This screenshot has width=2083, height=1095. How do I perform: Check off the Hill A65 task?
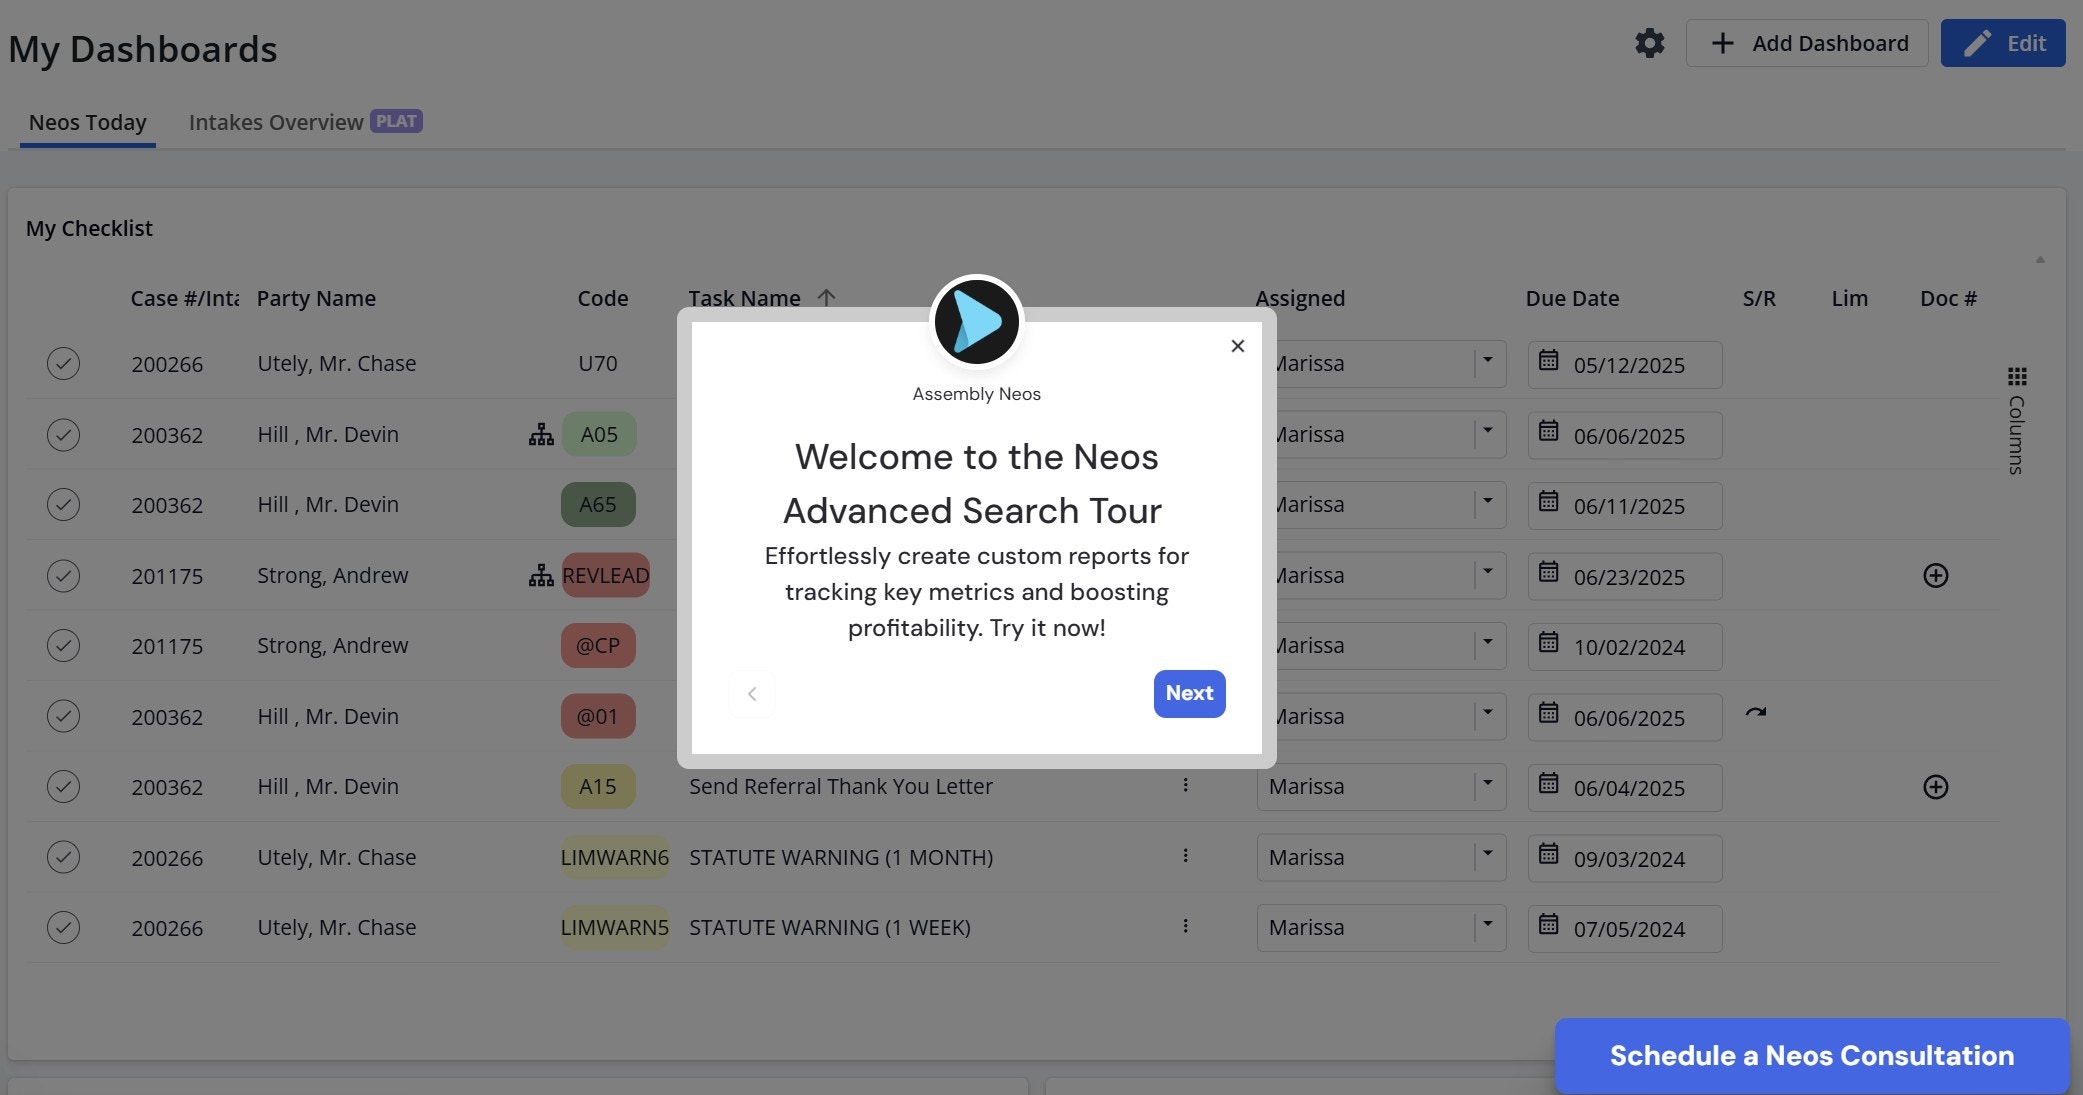point(63,504)
